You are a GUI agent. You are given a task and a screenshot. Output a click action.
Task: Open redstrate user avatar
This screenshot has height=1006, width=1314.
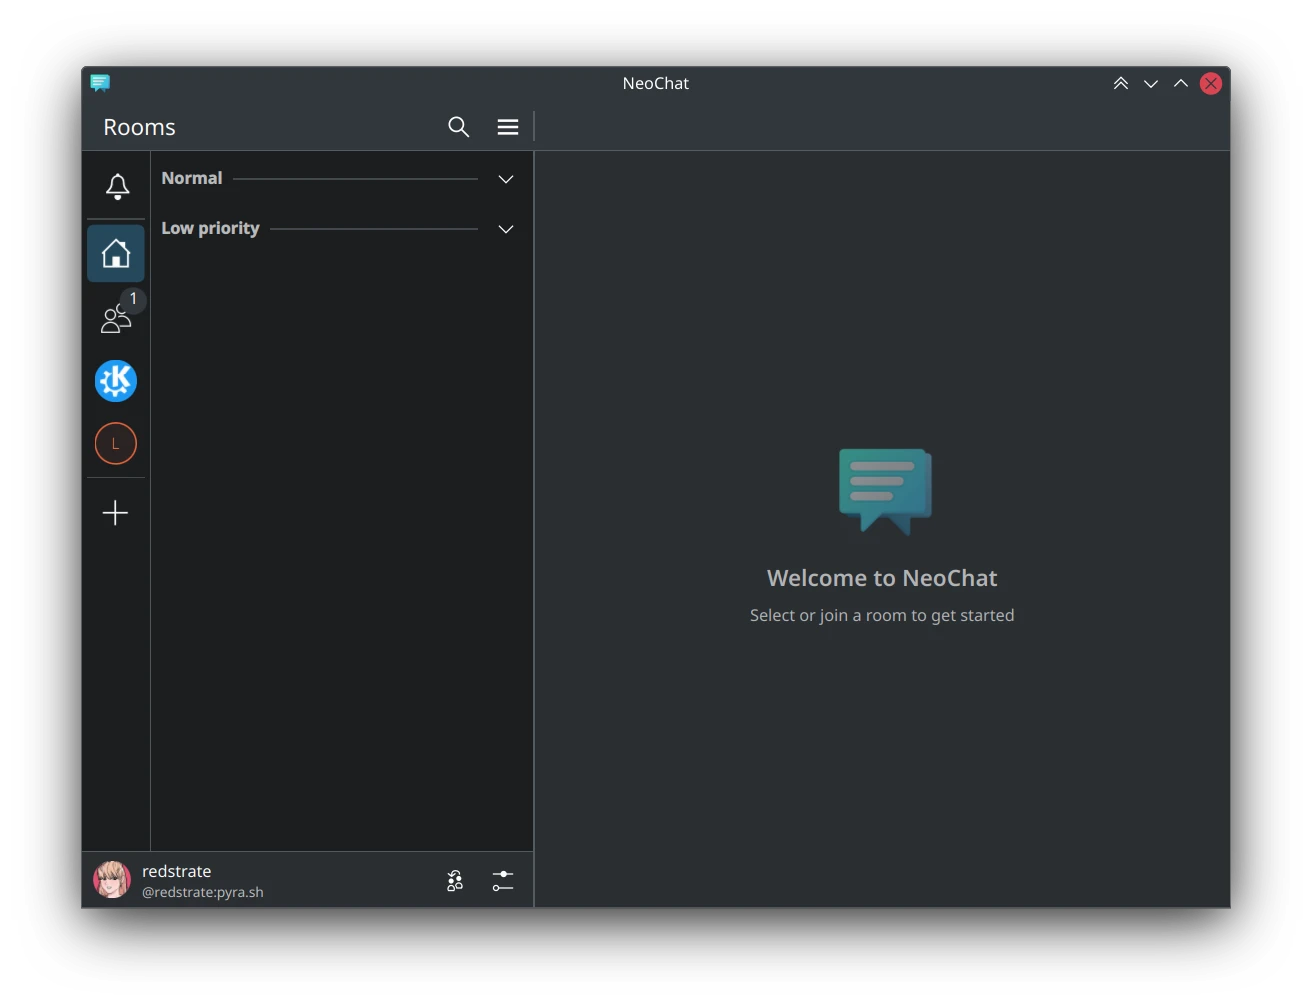[112, 880]
